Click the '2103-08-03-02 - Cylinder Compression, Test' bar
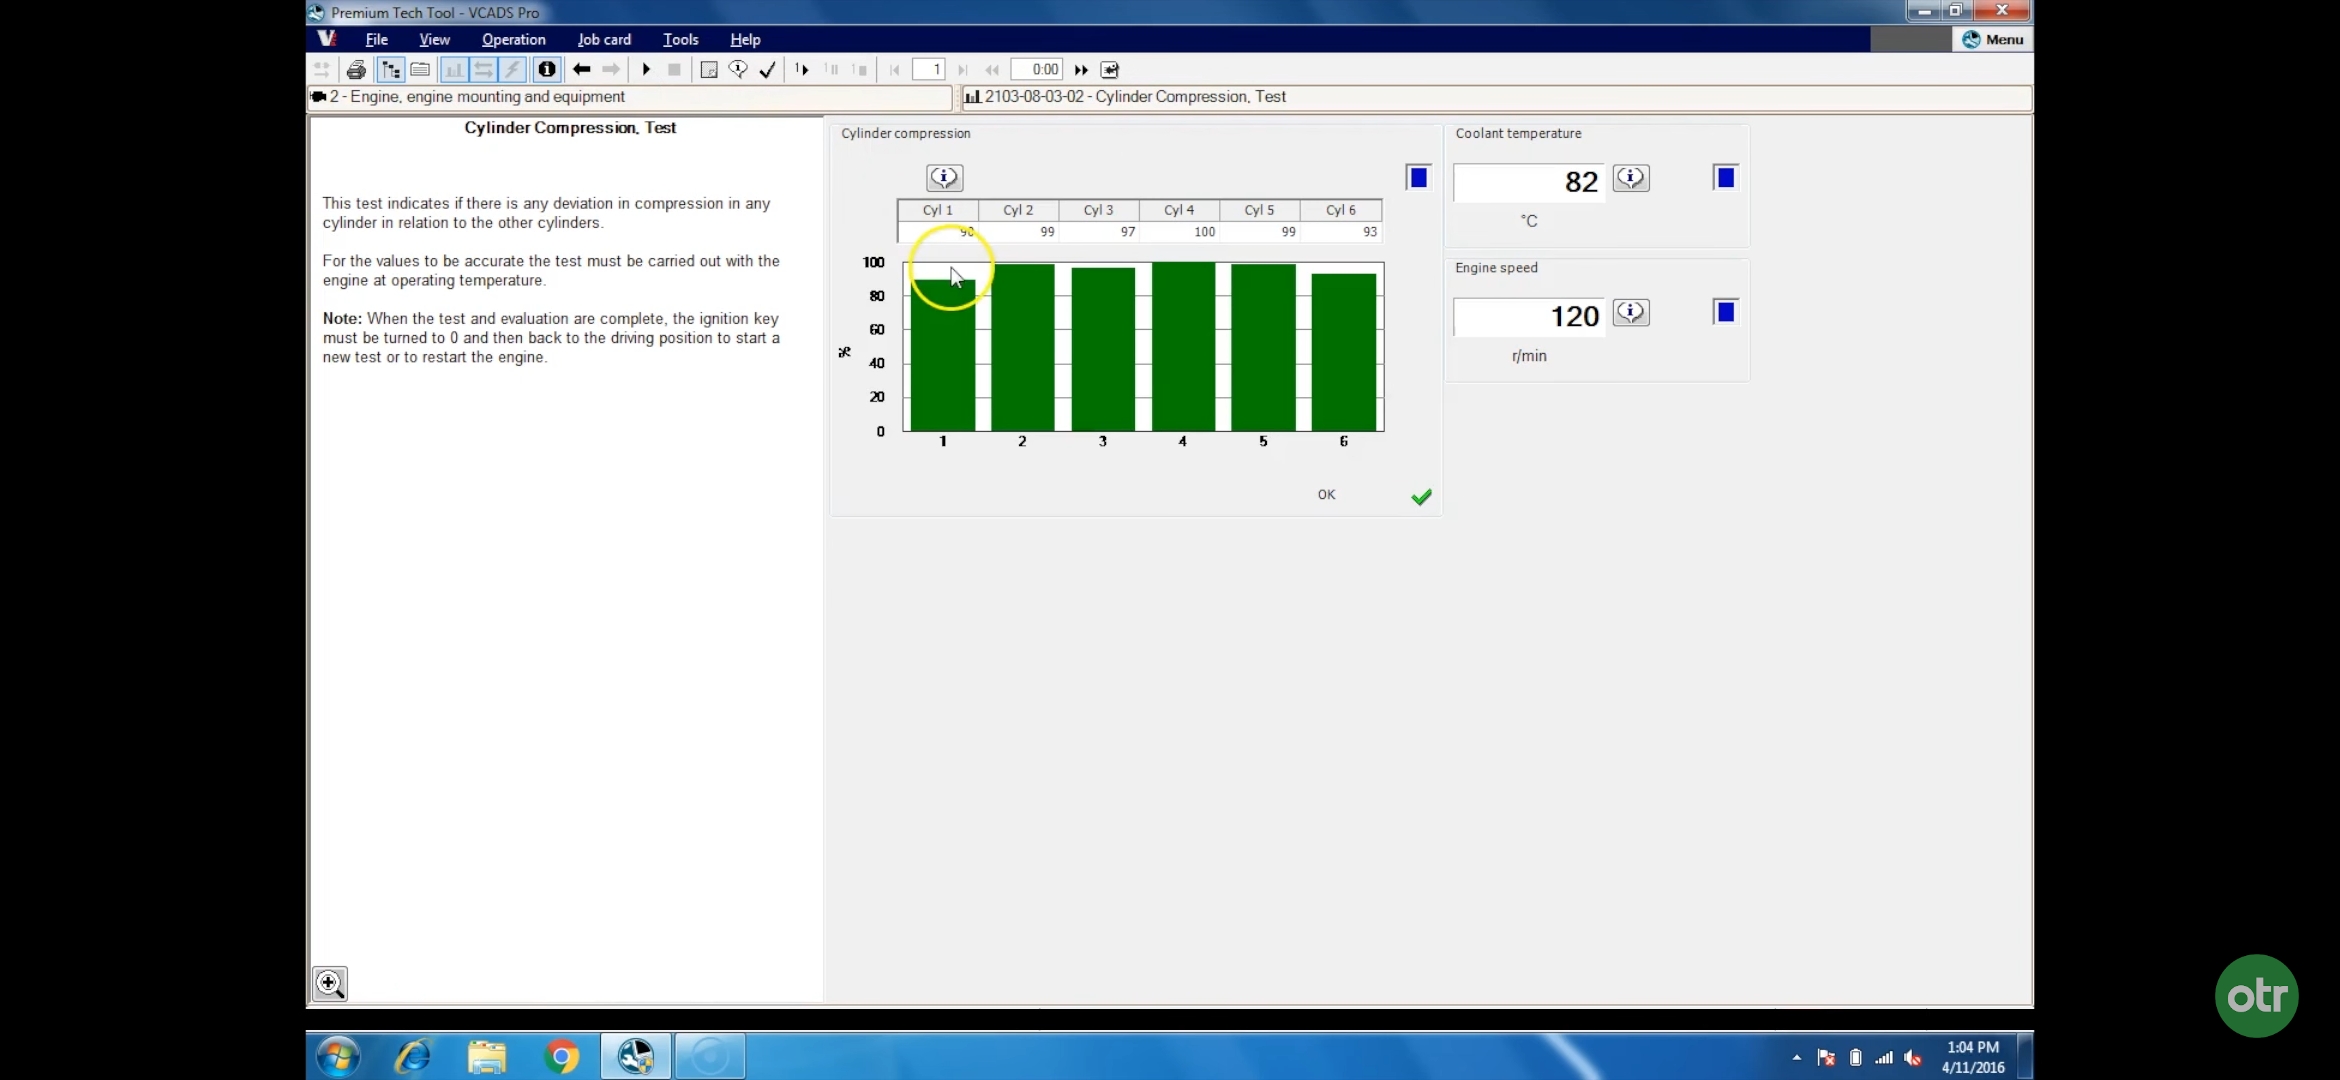This screenshot has height=1080, width=2340. 1496,97
